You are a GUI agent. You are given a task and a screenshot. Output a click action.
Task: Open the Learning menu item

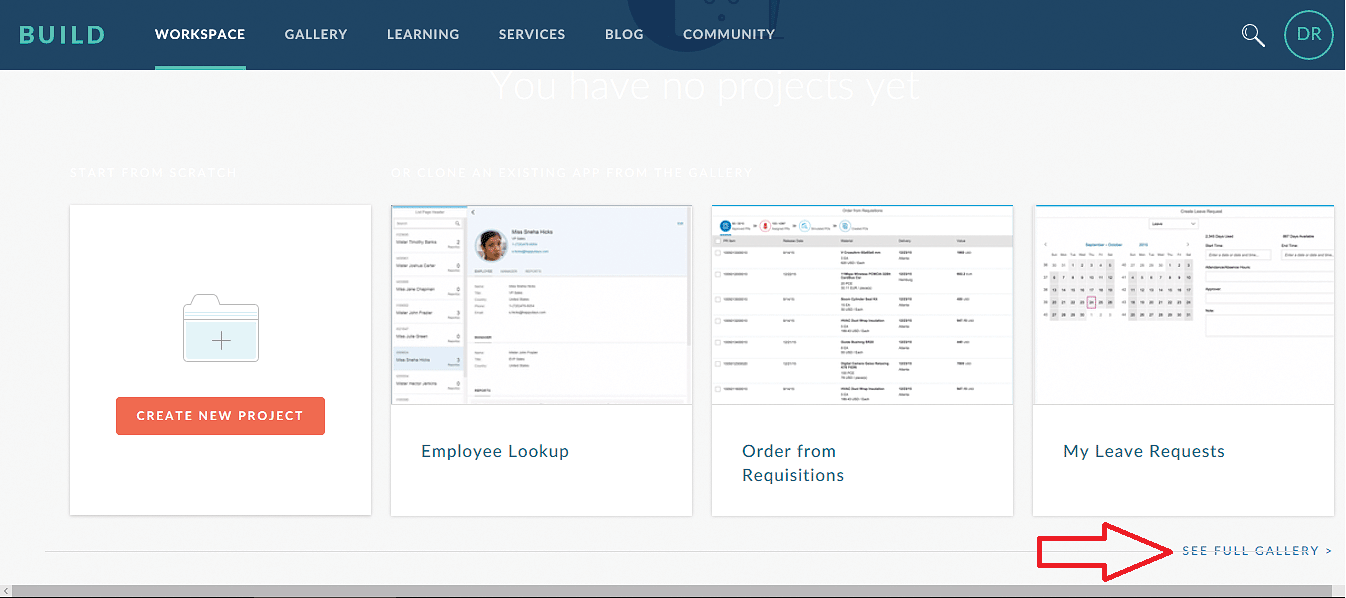423,34
